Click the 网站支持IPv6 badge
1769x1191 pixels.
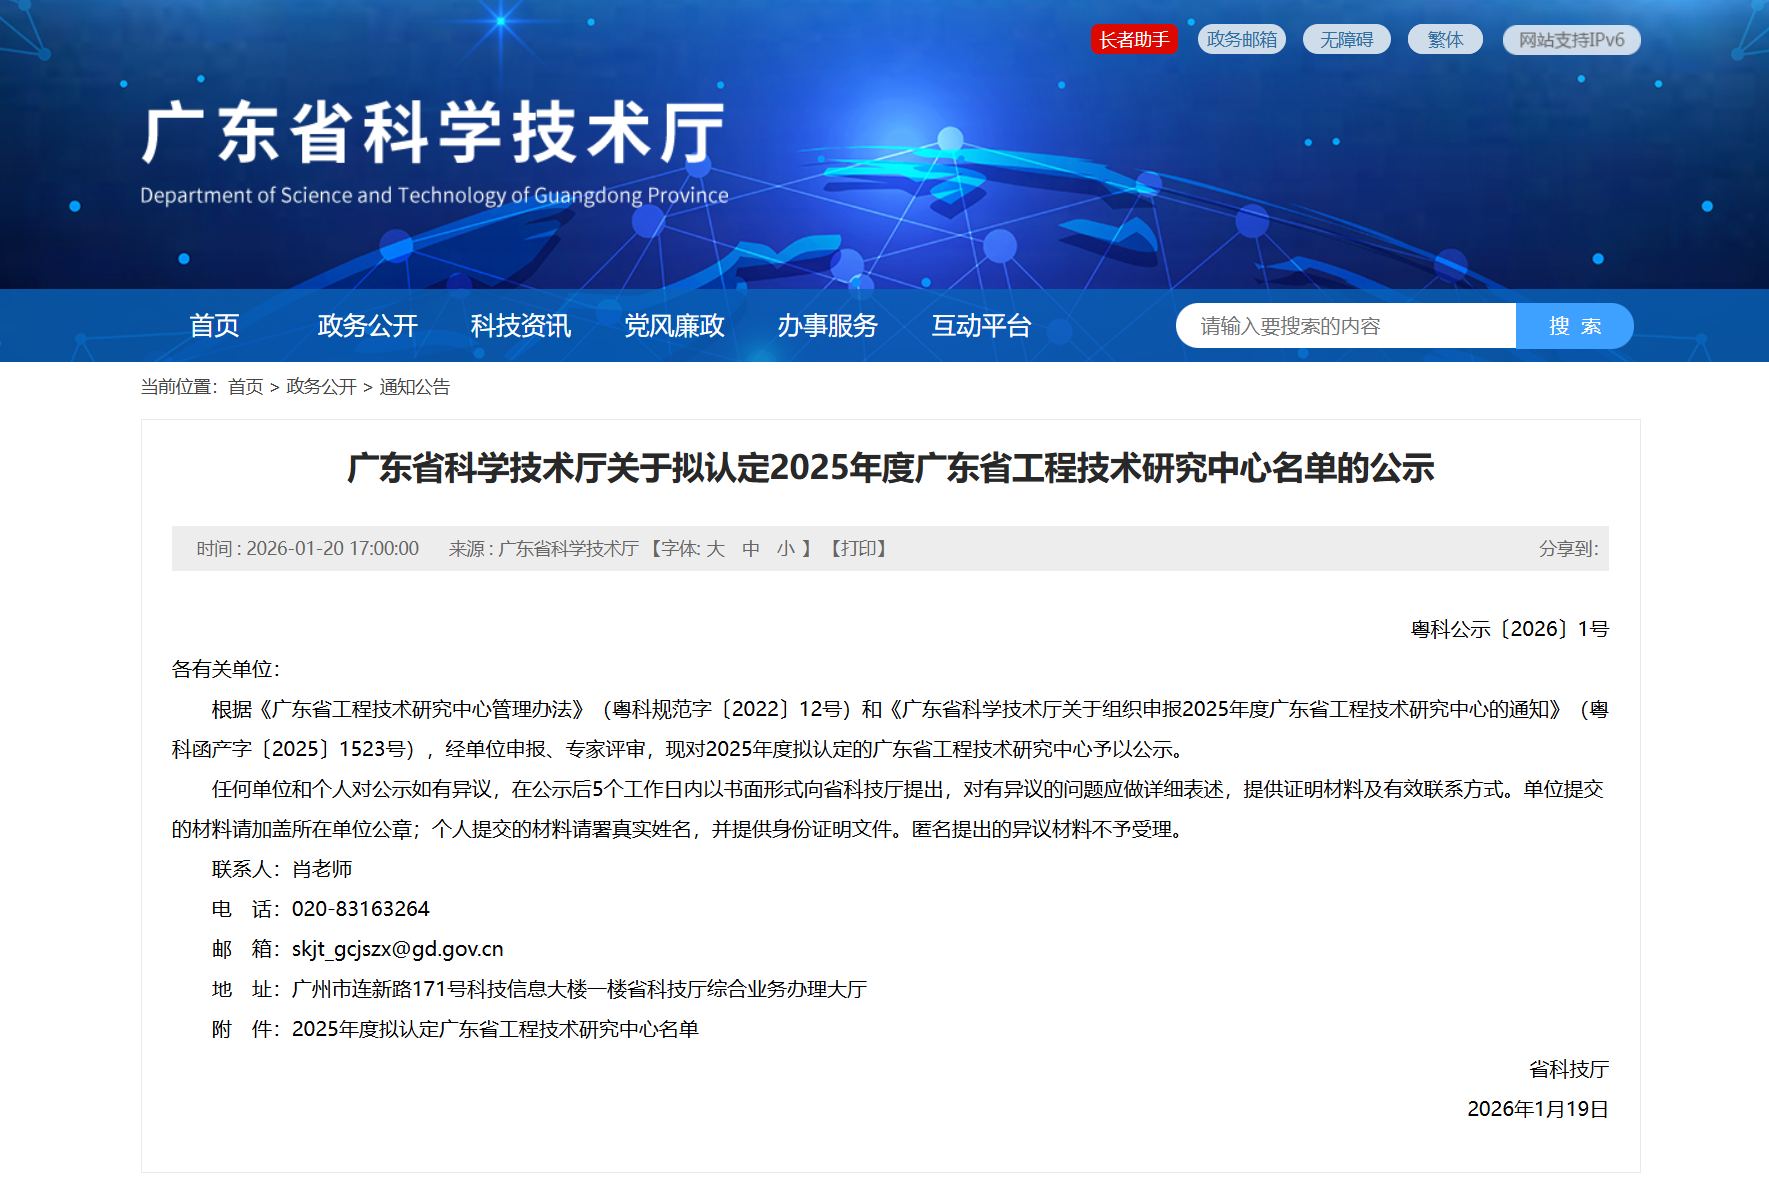pyautogui.click(x=1570, y=38)
